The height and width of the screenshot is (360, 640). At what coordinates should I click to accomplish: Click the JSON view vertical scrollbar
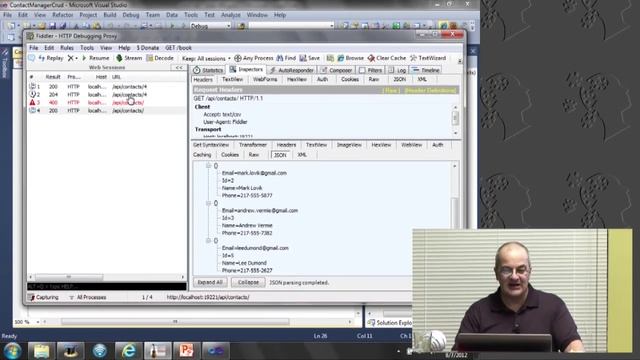pyautogui.click(x=455, y=218)
